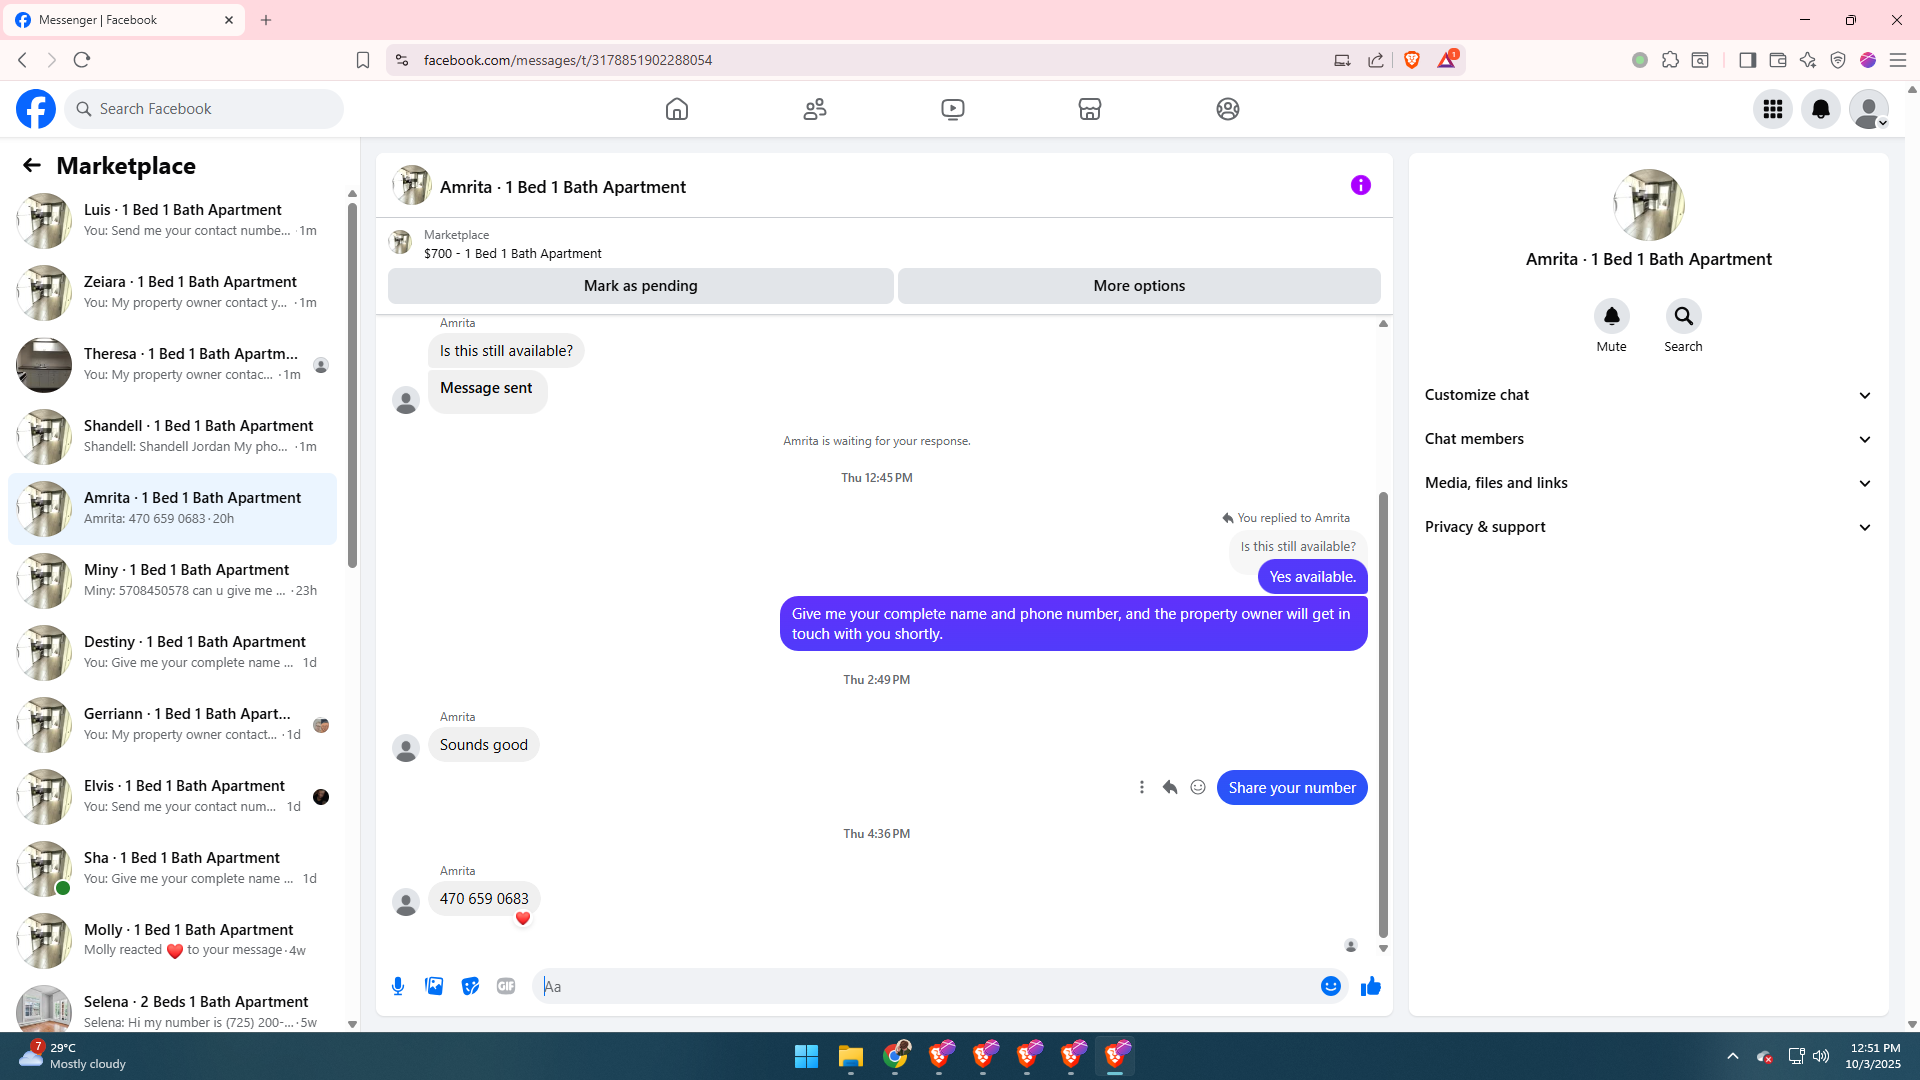Image resolution: width=1920 pixels, height=1080 pixels.
Task: Send a thumbs-up like
Action: [1371, 987]
